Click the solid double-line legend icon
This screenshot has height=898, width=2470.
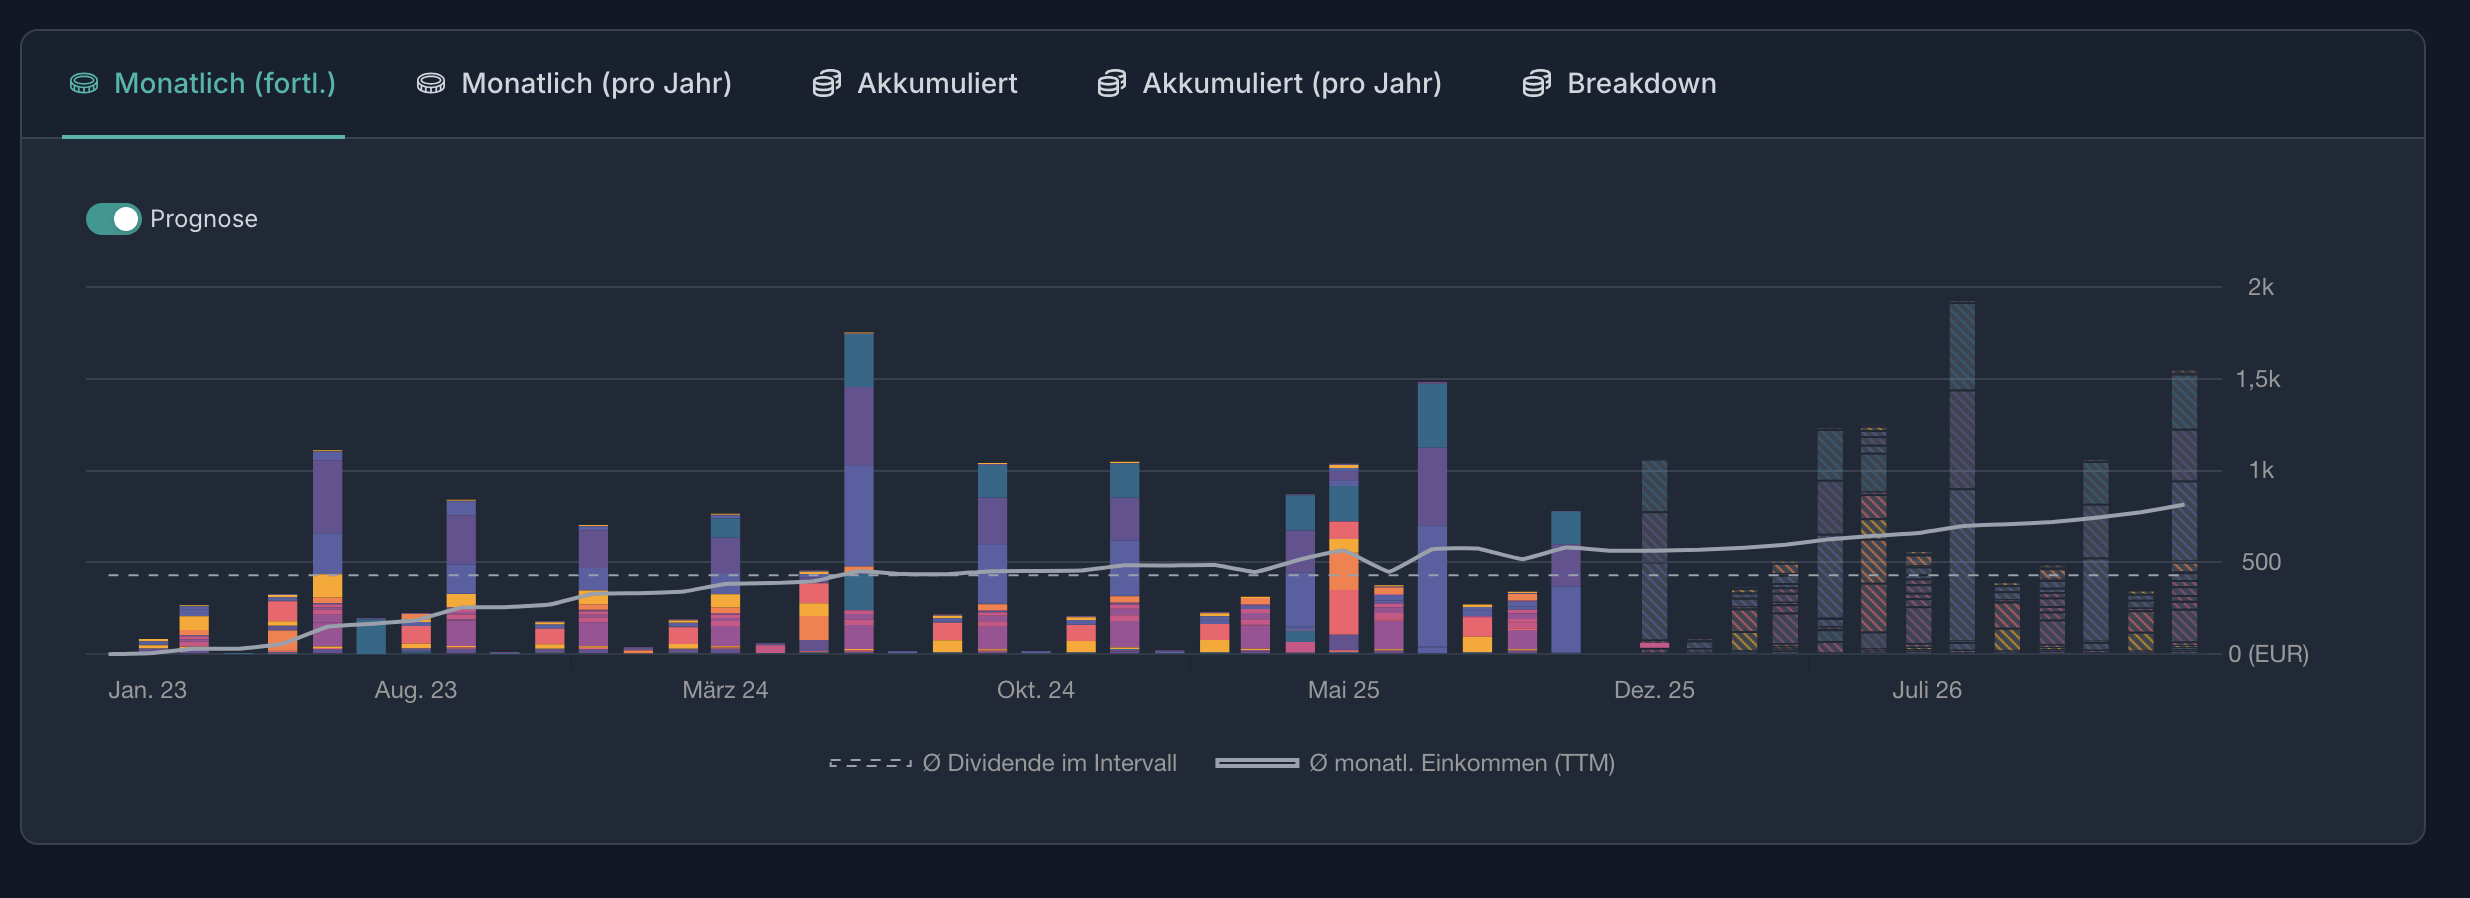1256,764
